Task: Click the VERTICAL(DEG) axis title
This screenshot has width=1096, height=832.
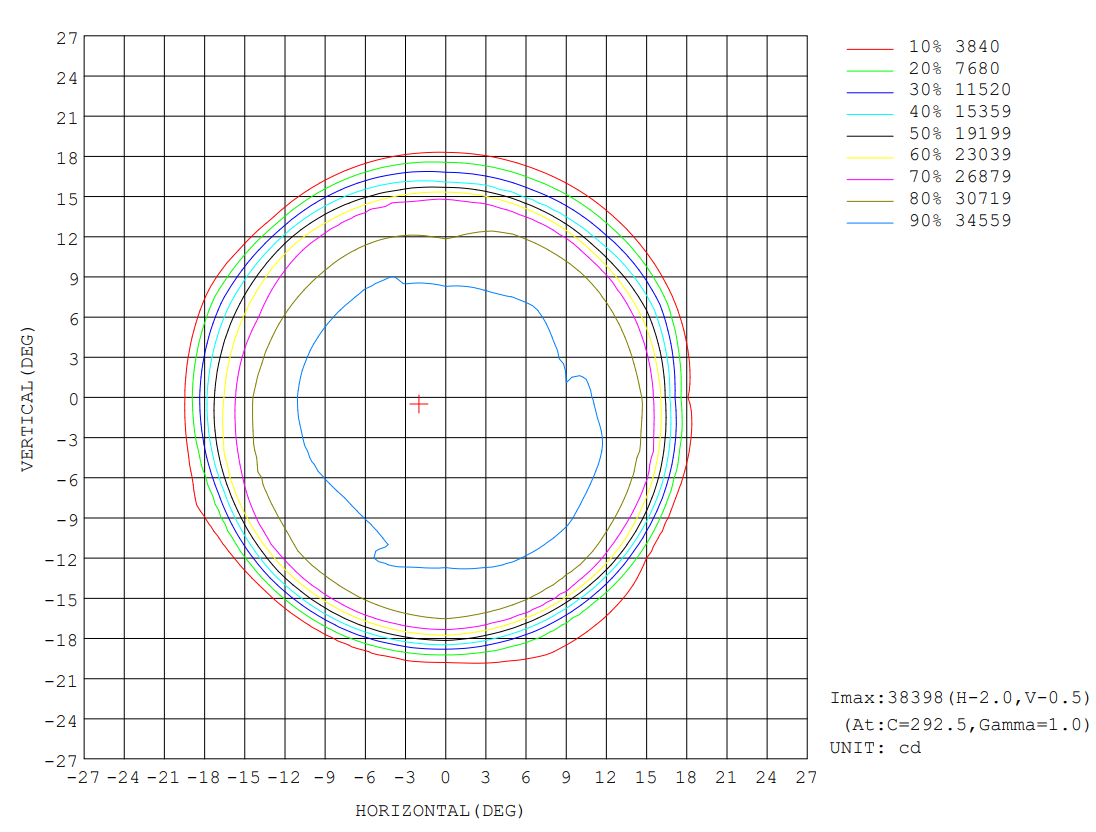Action: pyautogui.click(x=27, y=398)
